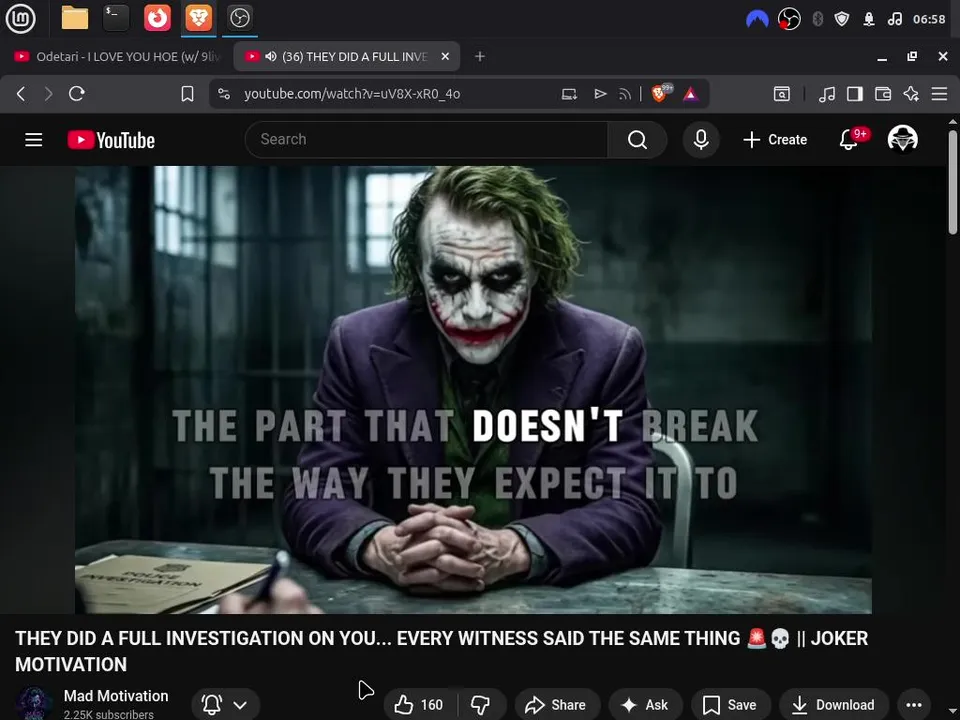Like the video with 160 likes
Screen dimensions: 960x720
(x=420, y=705)
